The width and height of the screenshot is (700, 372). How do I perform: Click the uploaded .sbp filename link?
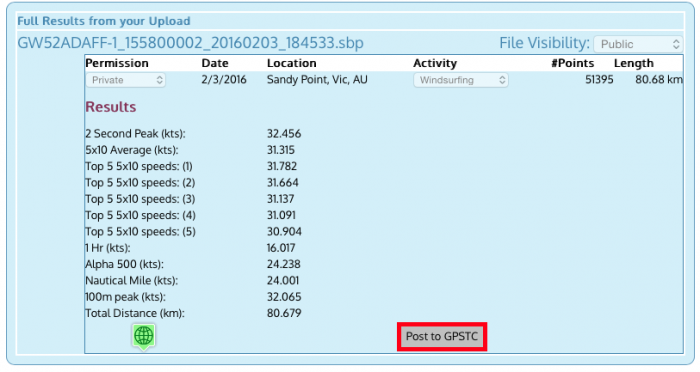tap(191, 43)
